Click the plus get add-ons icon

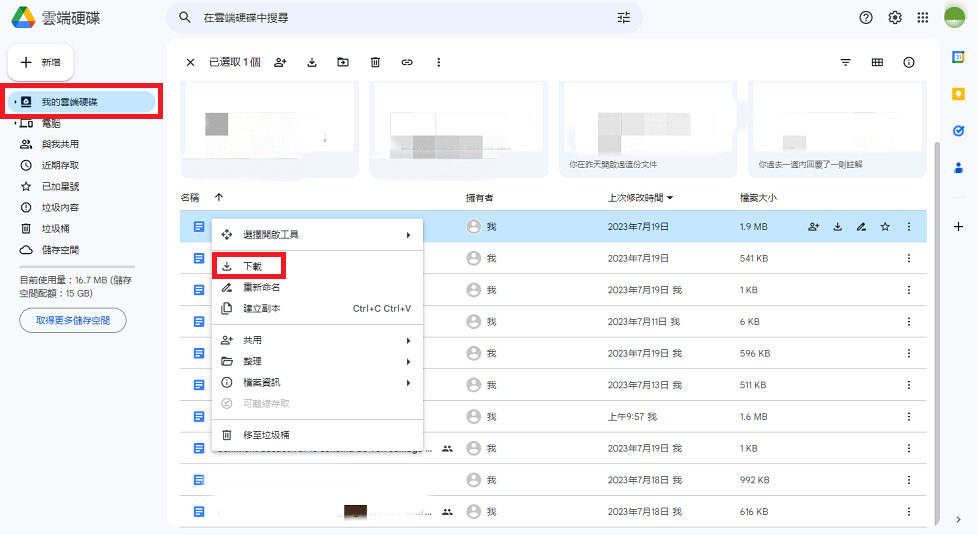click(959, 226)
